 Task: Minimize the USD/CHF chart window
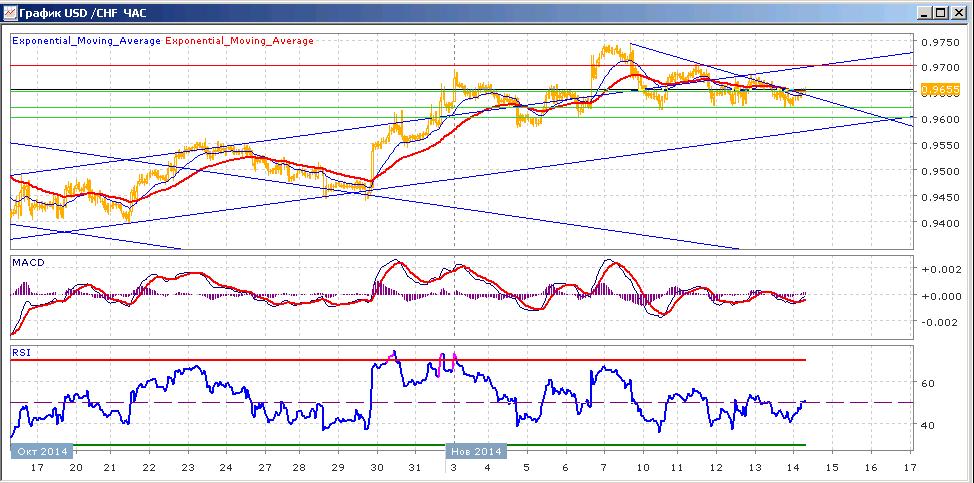coord(926,12)
